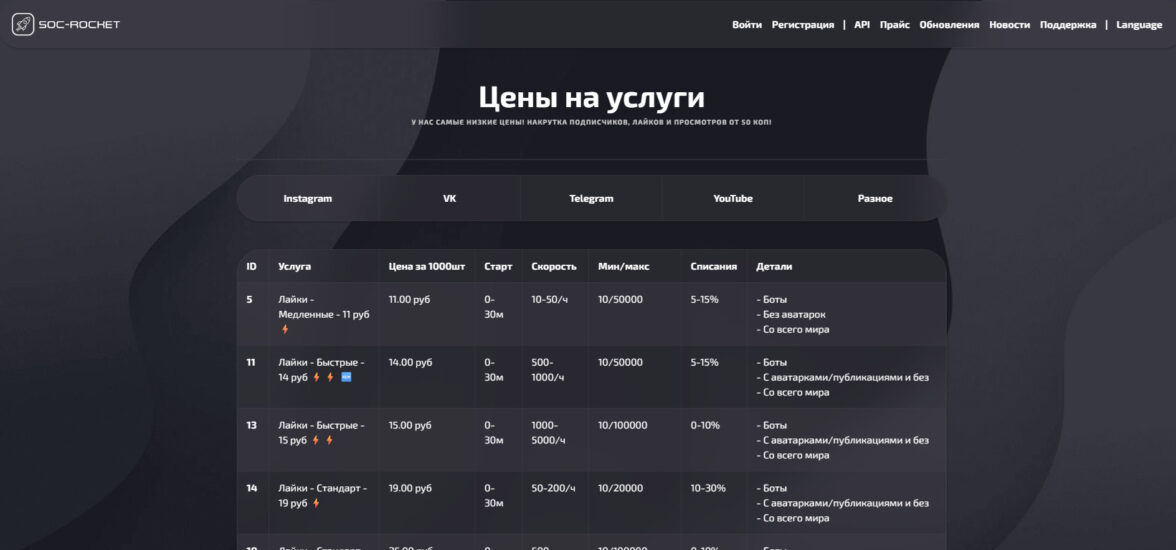
Task: Click min/max value 10/100000 in row 13
Action: click(x=622, y=425)
